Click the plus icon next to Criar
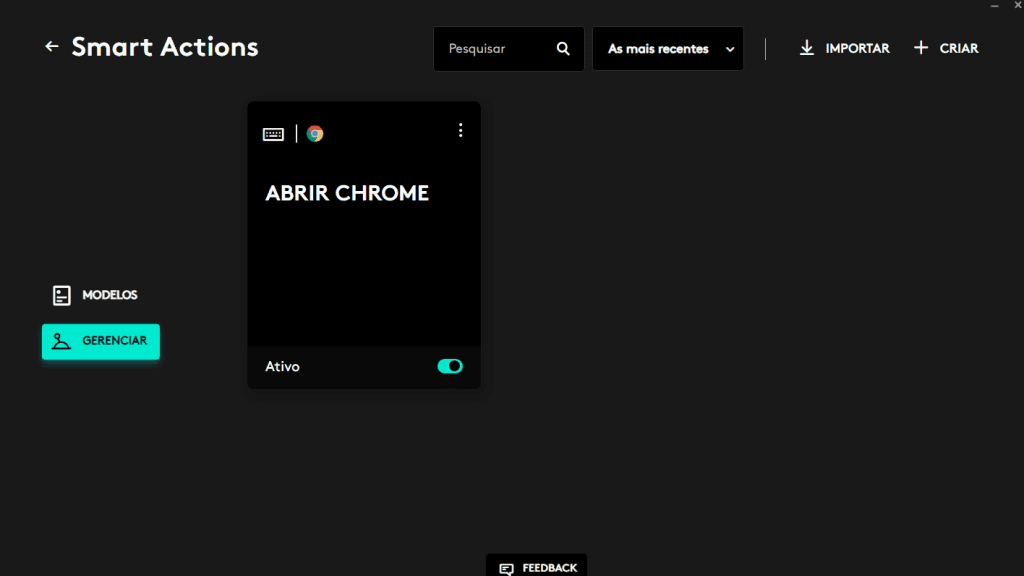 click(921, 48)
